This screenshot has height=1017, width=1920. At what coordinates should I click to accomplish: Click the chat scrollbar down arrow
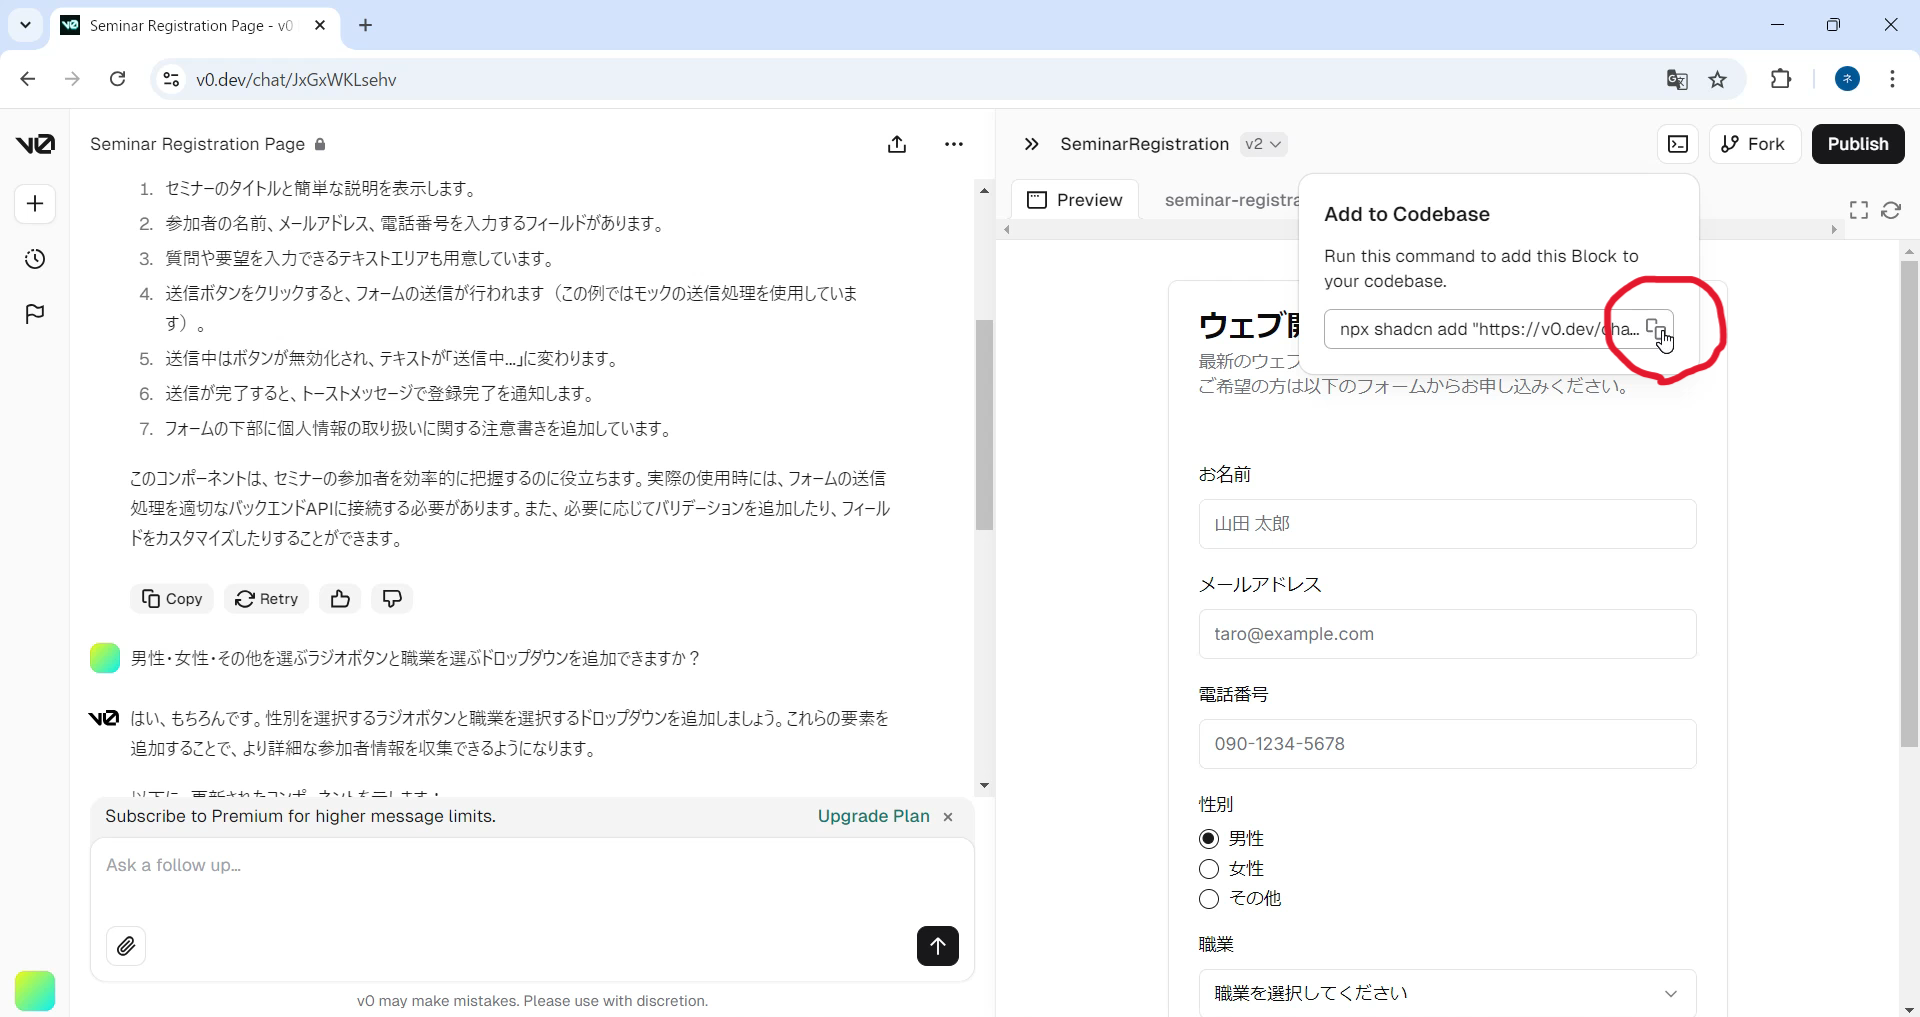(x=985, y=786)
